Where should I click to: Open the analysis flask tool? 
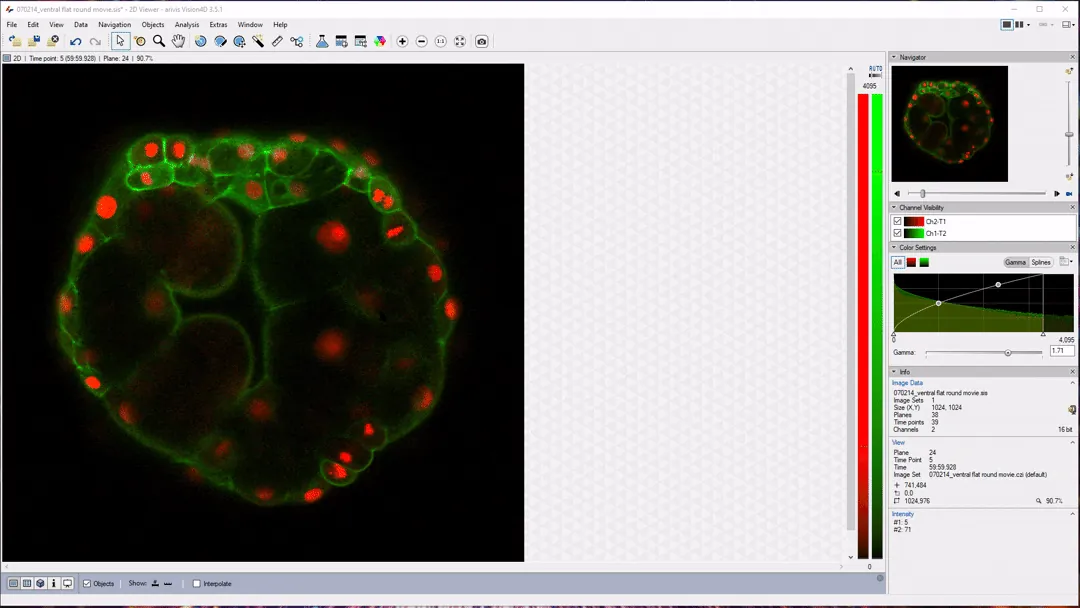coord(322,41)
